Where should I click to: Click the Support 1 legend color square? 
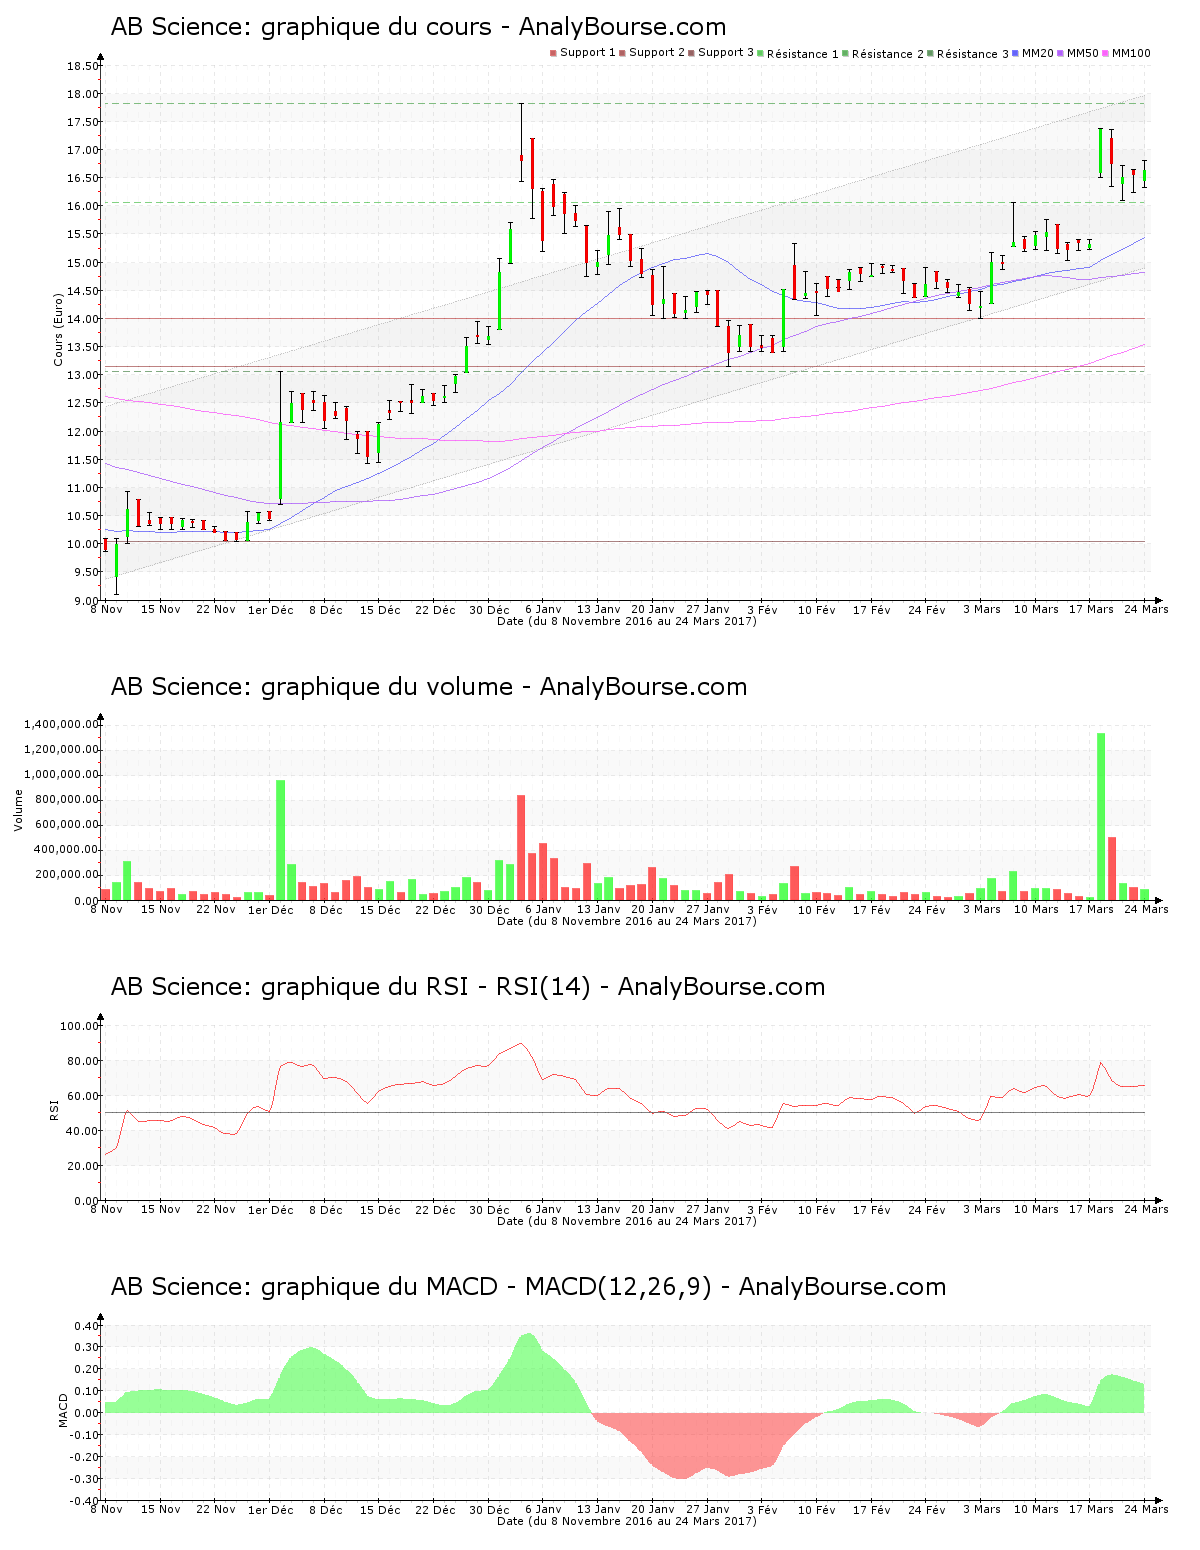pos(553,53)
